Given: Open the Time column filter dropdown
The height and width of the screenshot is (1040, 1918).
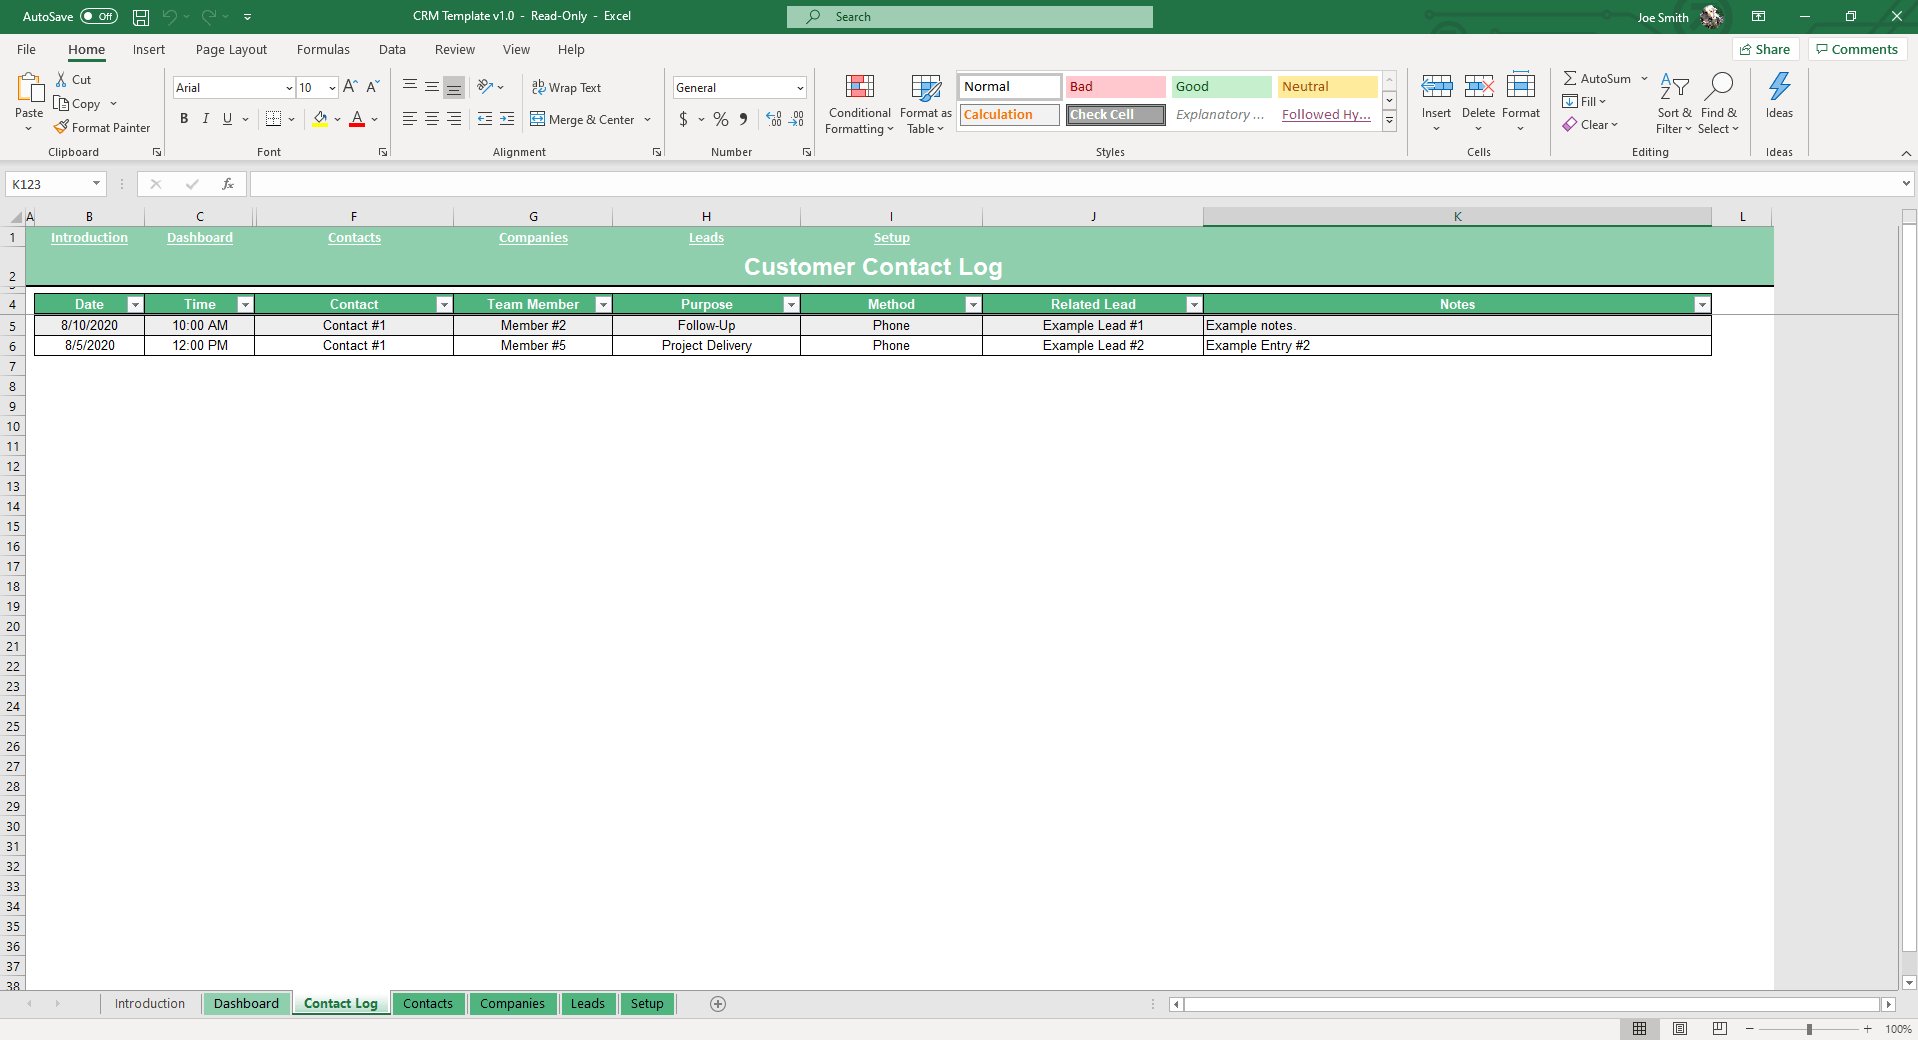Looking at the screenshot, I should point(245,305).
